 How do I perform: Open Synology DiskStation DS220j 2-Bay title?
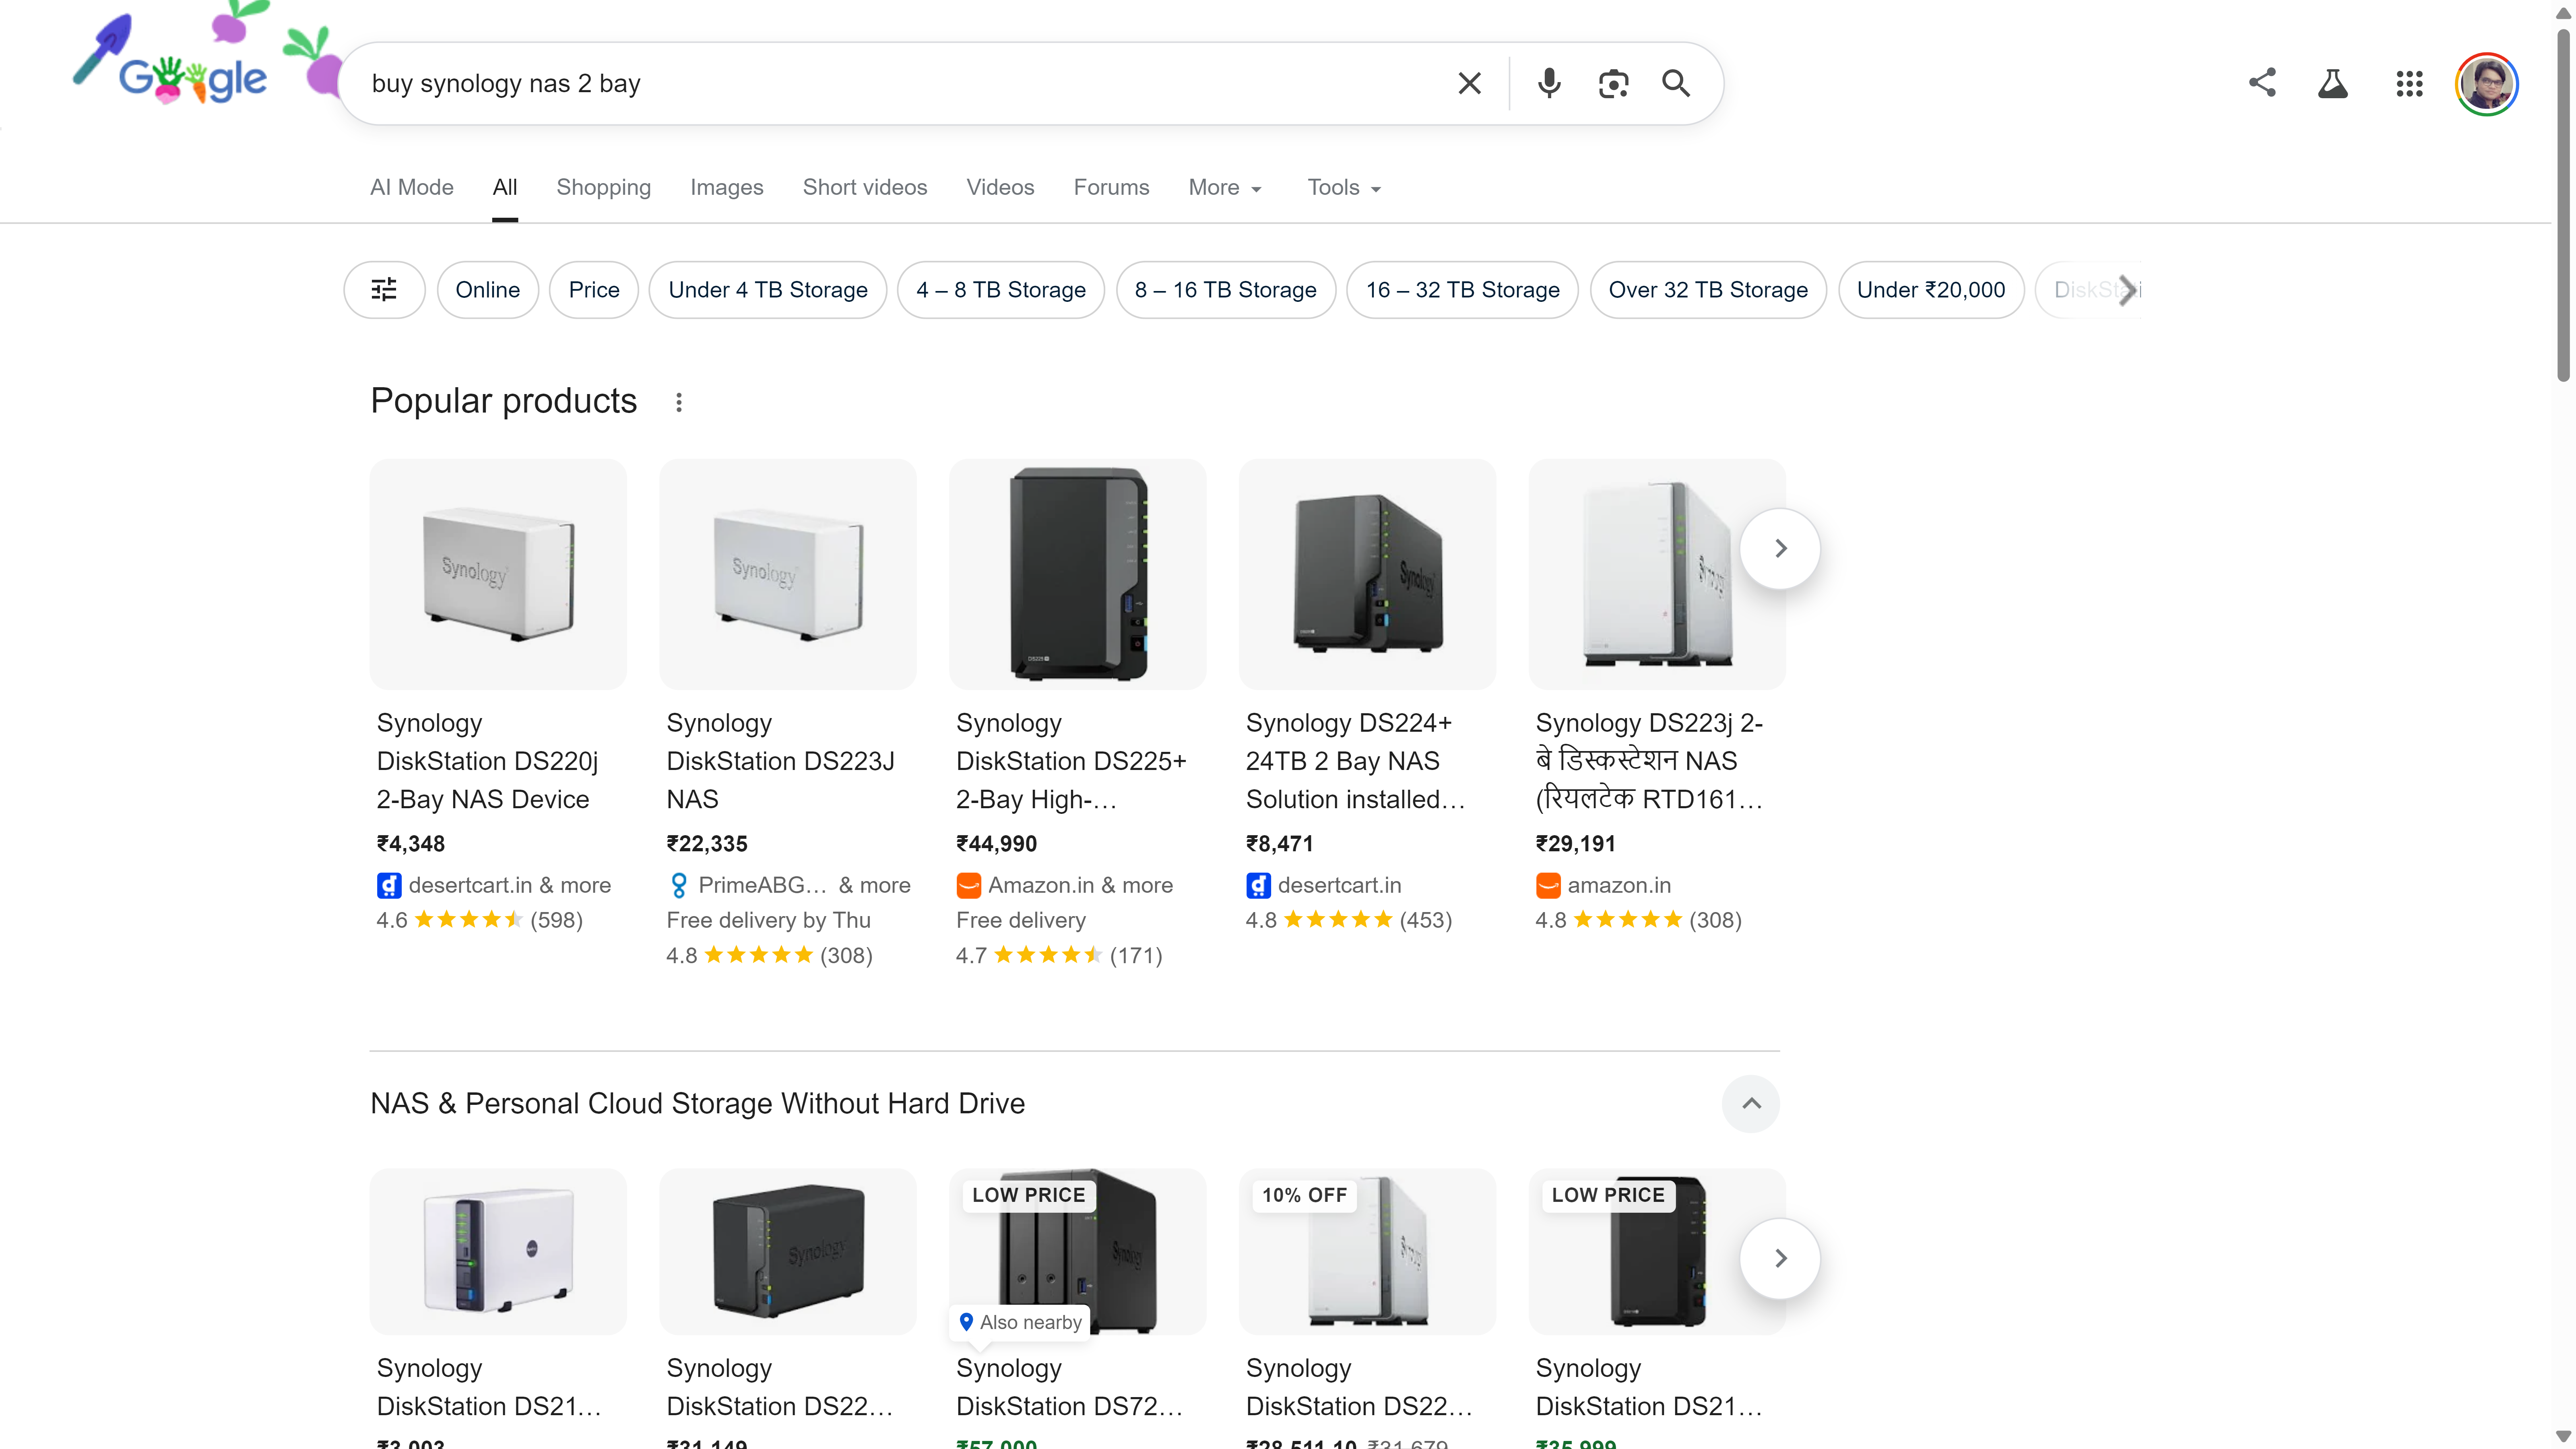click(x=487, y=761)
